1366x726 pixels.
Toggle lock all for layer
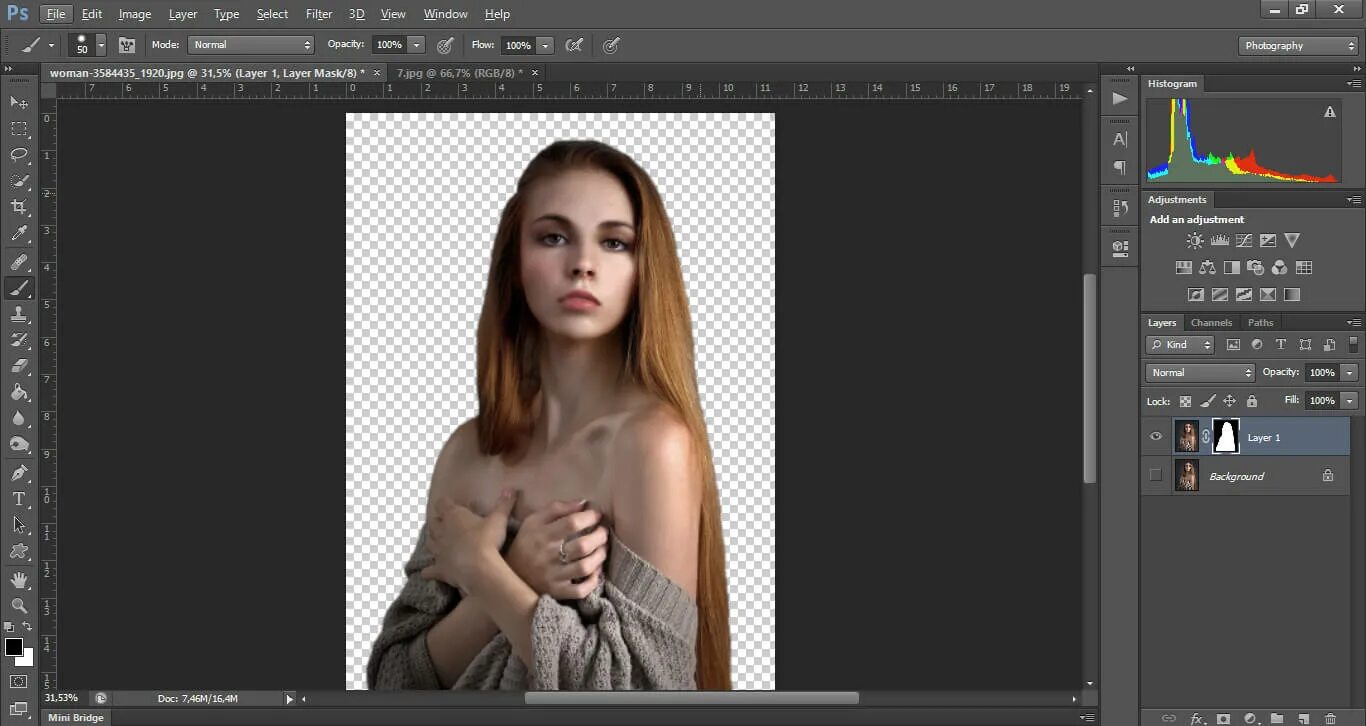tap(1251, 401)
